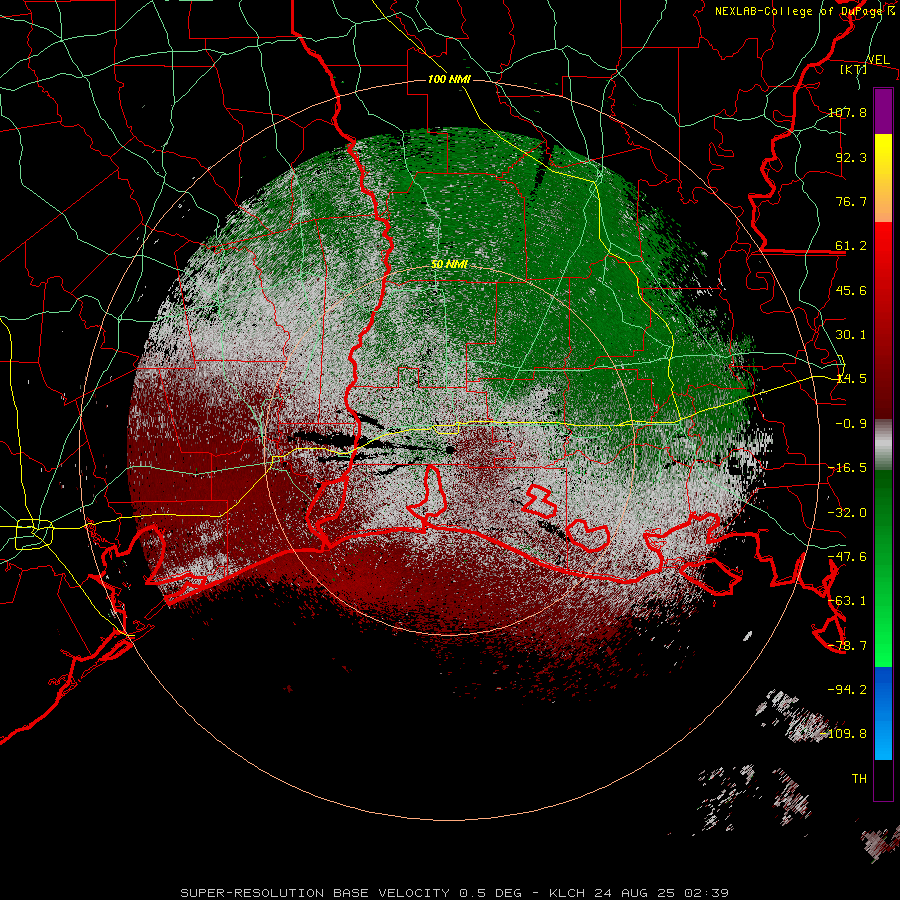Click the -16.5 velocity scale value
Viewport: 900px width, 900px height.
click(847, 468)
